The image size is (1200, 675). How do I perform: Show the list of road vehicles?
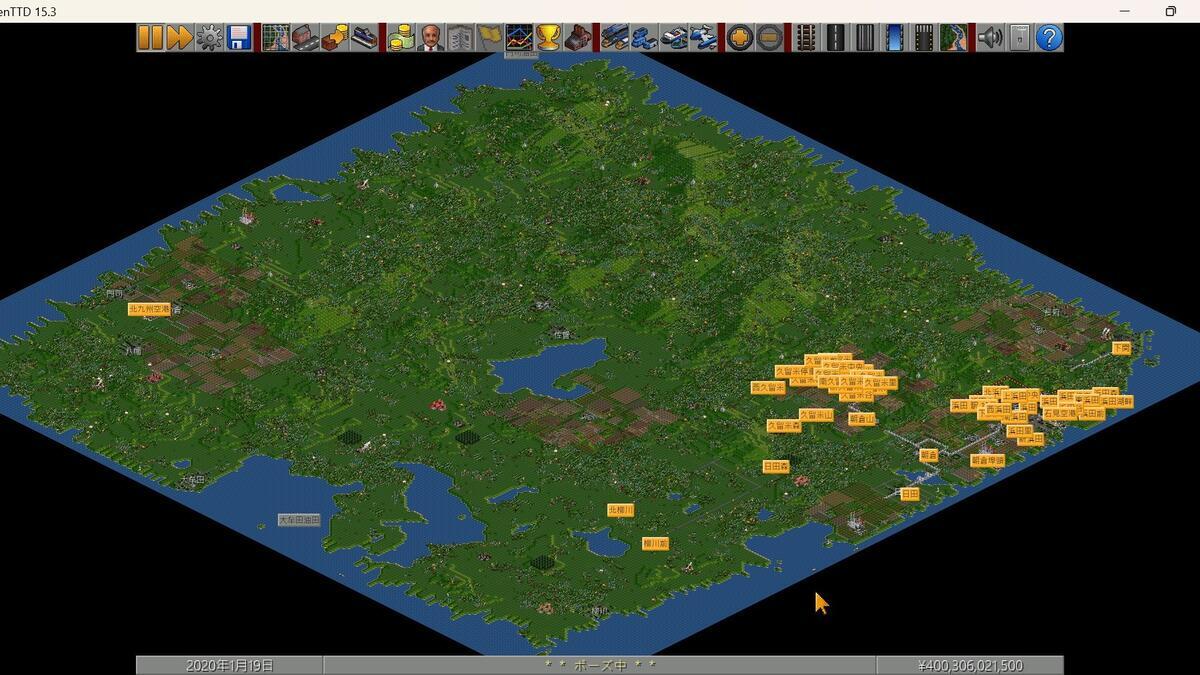644,38
